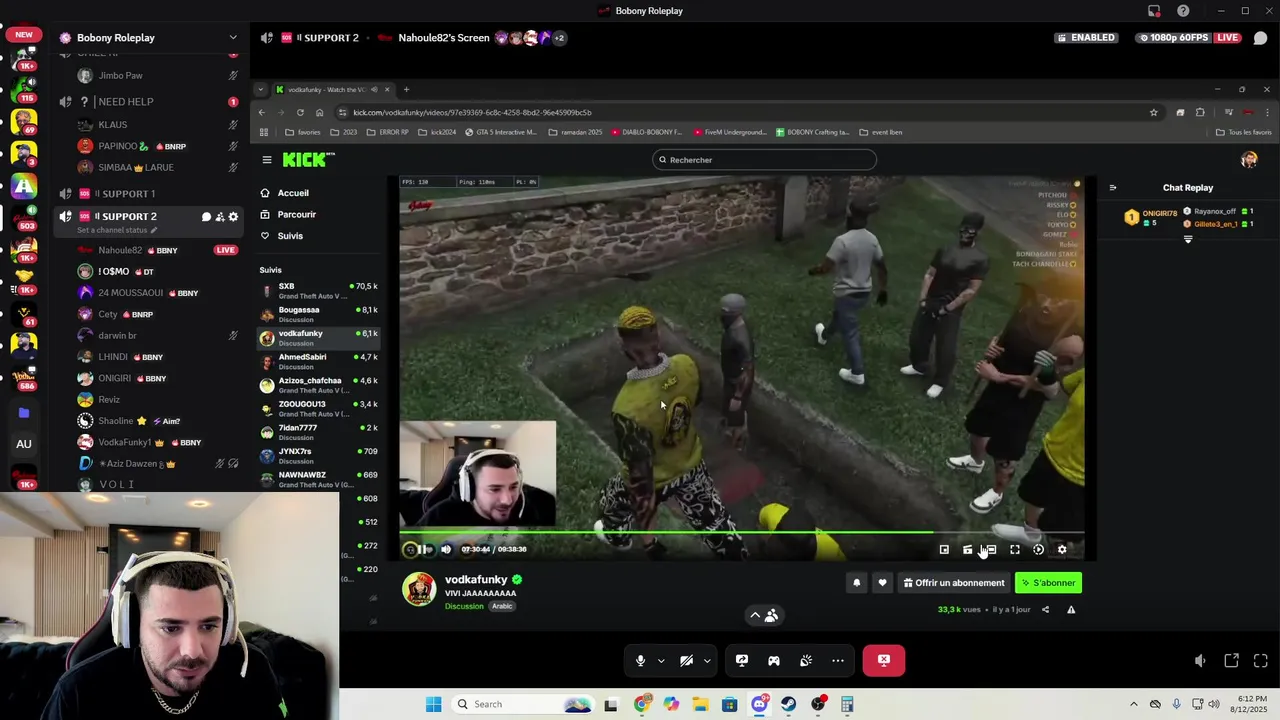Enter fullscreen in the Kick player

point(1015,549)
